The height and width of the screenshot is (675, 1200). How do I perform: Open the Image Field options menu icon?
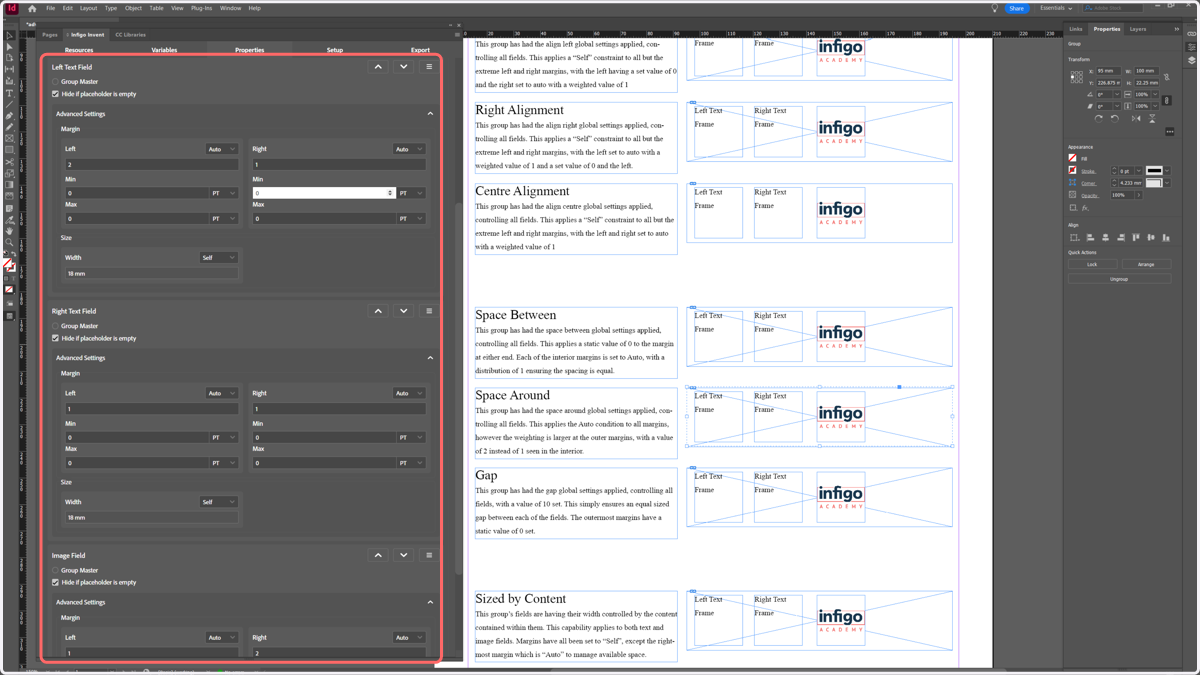point(429,555)
